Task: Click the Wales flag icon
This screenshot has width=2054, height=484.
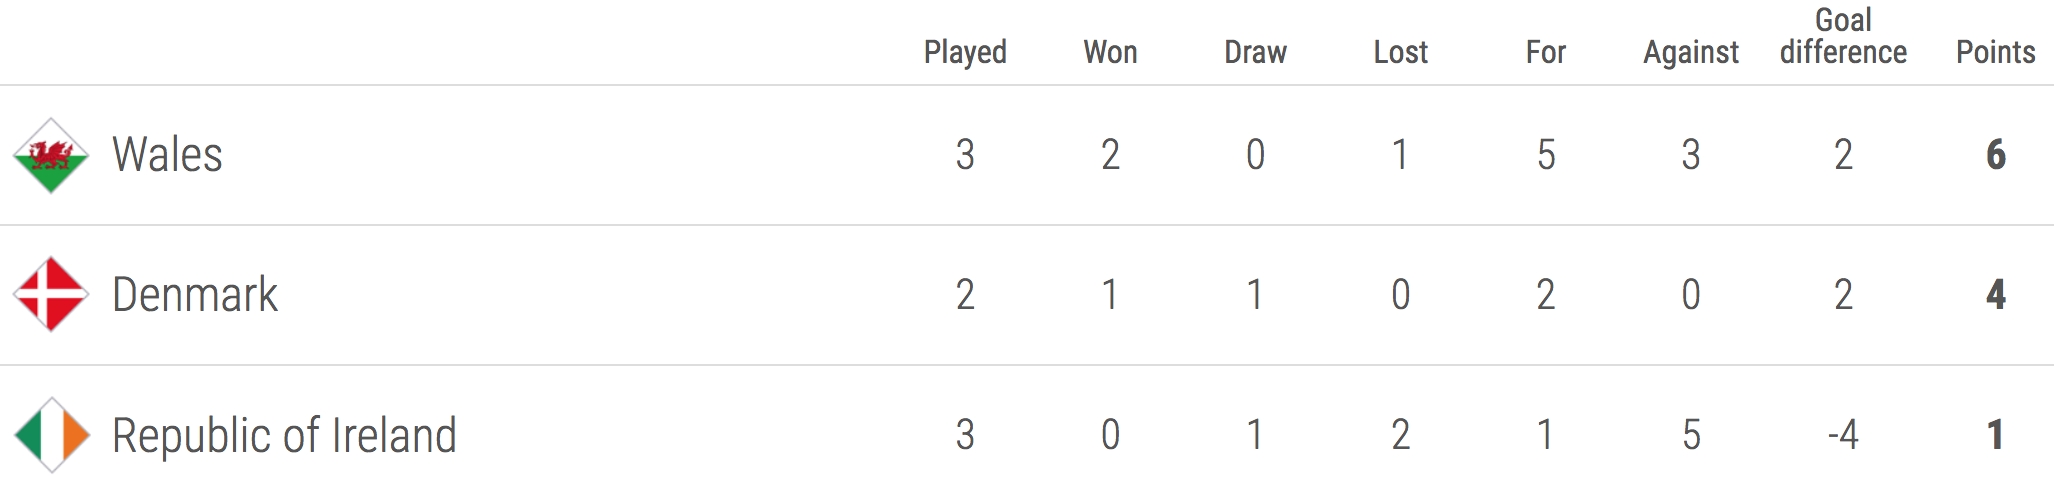Action: pyautogui.click(x=51, y=155)
